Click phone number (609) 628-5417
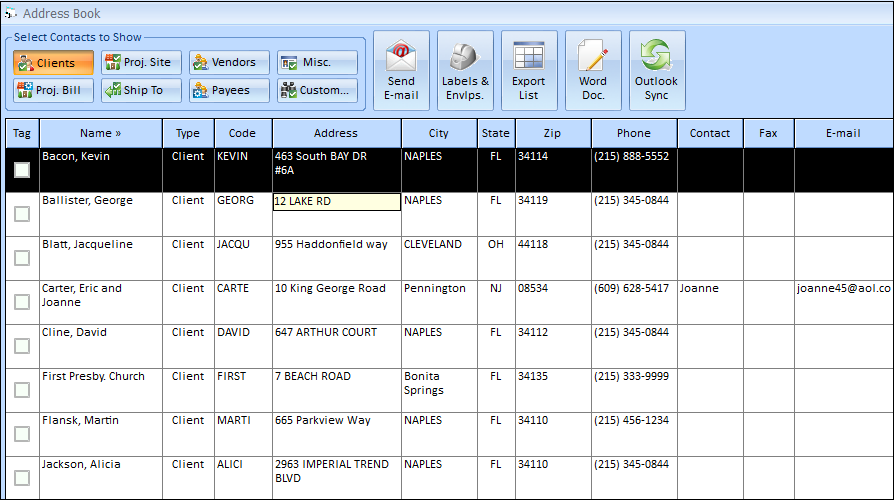 click(x=632, y=288)
